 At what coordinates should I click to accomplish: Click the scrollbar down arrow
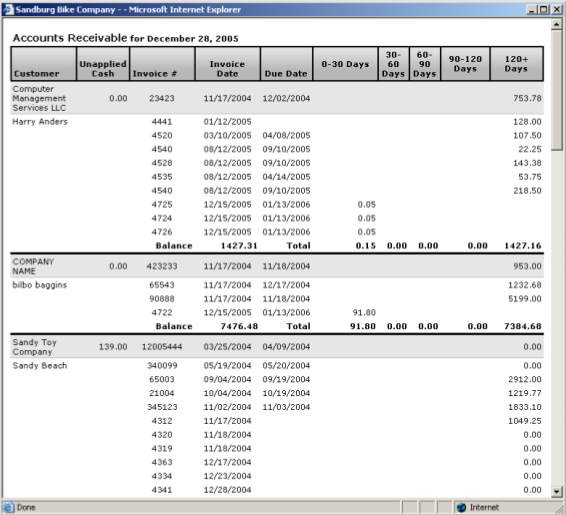click(557, 492)
